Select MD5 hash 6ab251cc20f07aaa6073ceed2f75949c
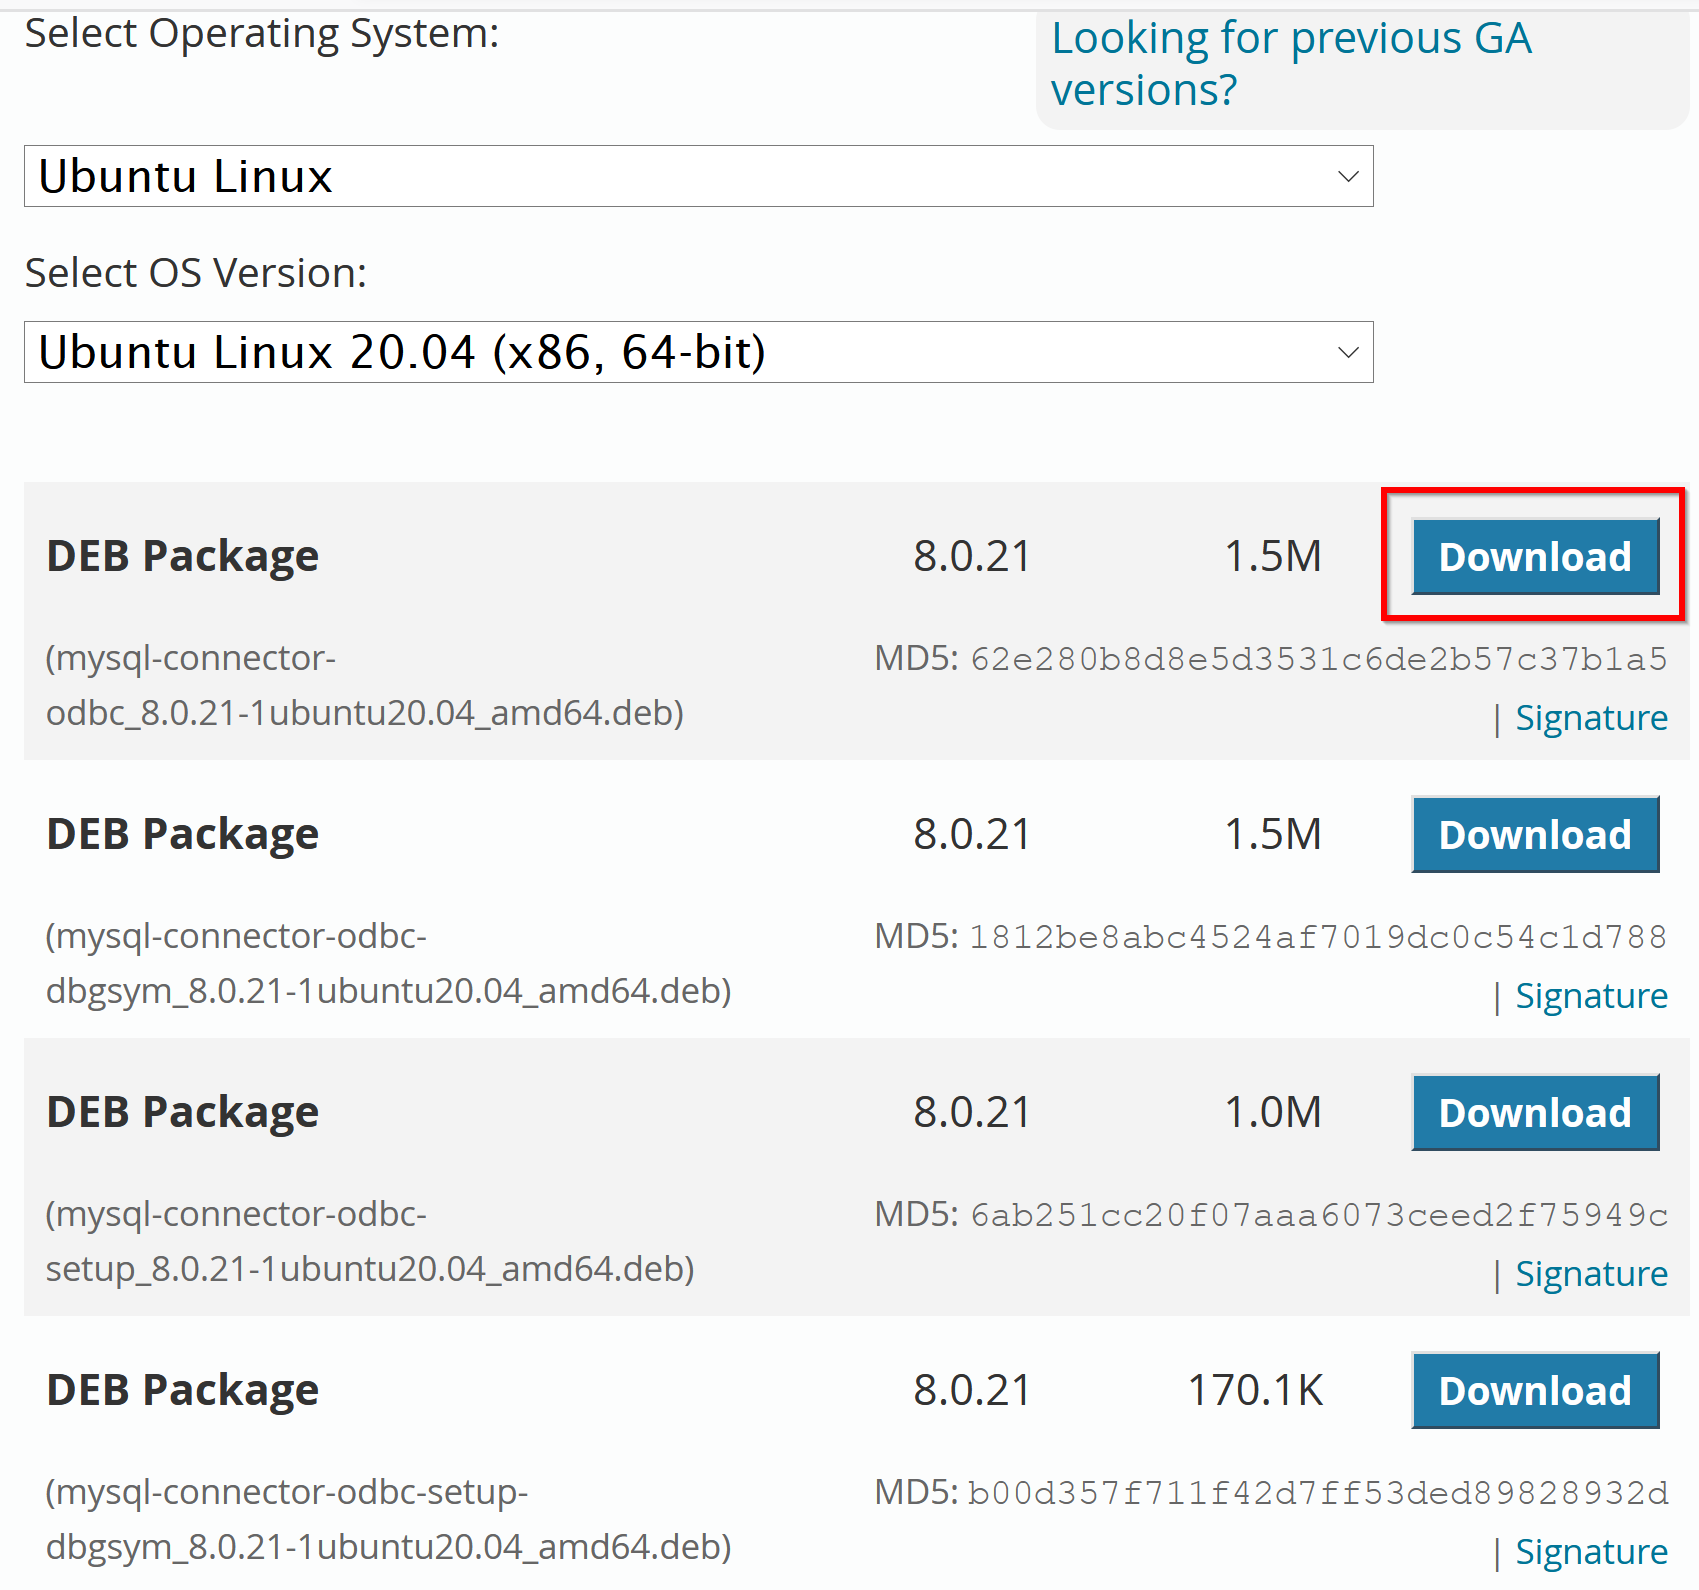 pos(1319,1215)
